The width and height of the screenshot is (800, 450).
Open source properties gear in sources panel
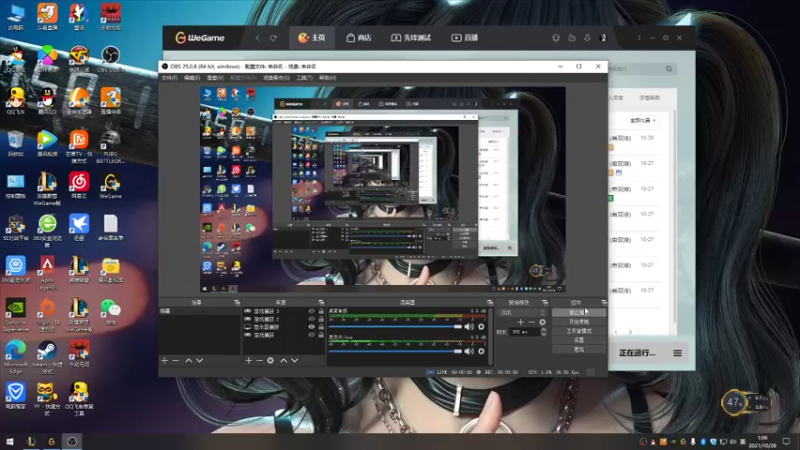pos(270,360)
